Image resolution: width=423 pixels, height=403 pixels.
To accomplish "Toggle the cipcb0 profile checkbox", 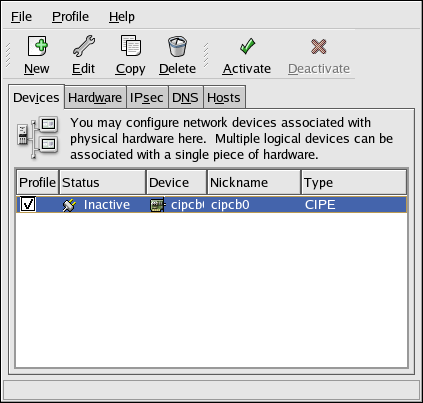I will point(28,204).
